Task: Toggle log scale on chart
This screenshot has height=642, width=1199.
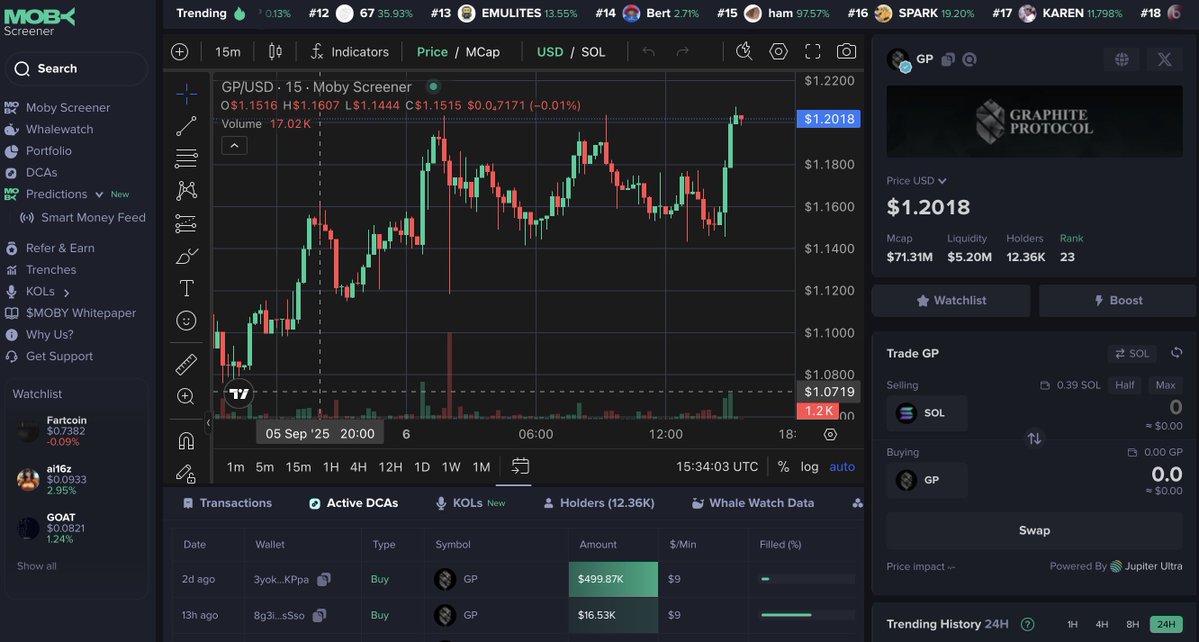Action: (x=810, y=466)
